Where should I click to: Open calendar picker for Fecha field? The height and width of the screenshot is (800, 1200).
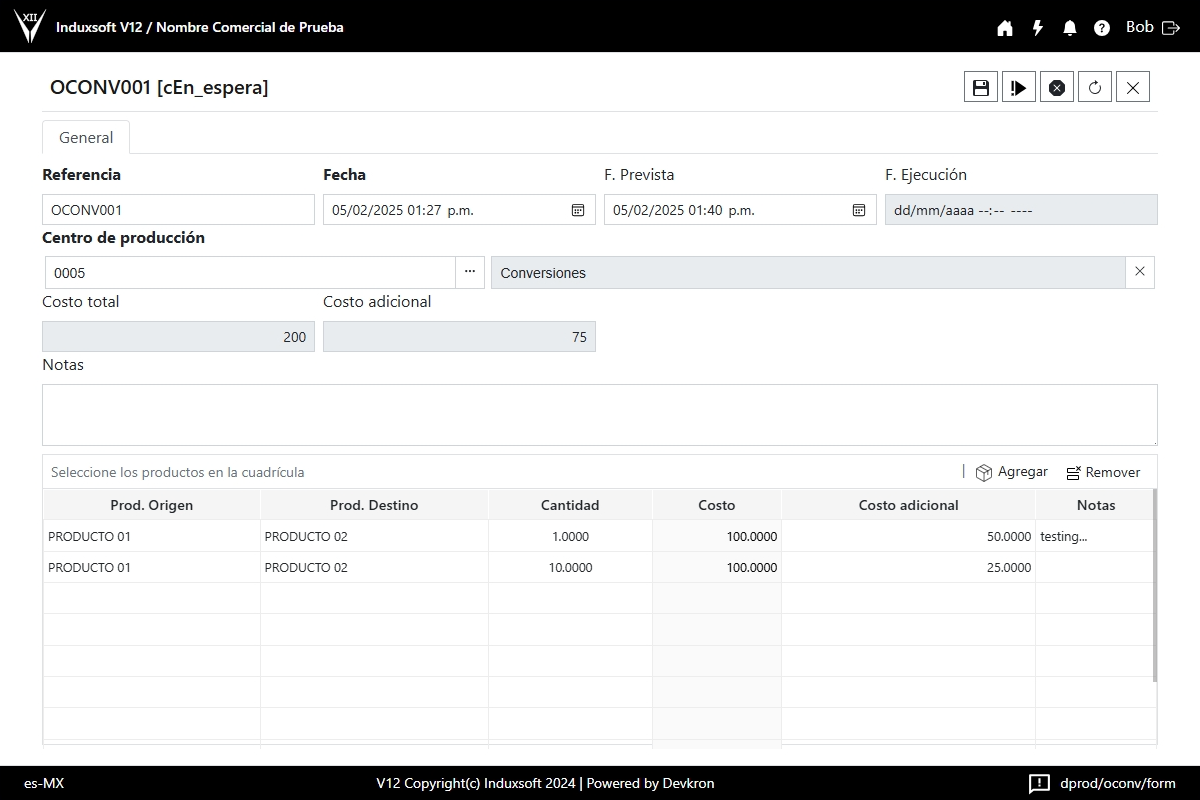click(578, 210)
